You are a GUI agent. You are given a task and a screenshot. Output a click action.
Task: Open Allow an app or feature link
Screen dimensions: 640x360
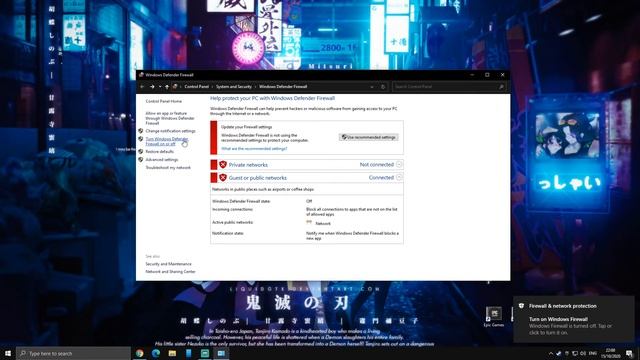(170, 118)
